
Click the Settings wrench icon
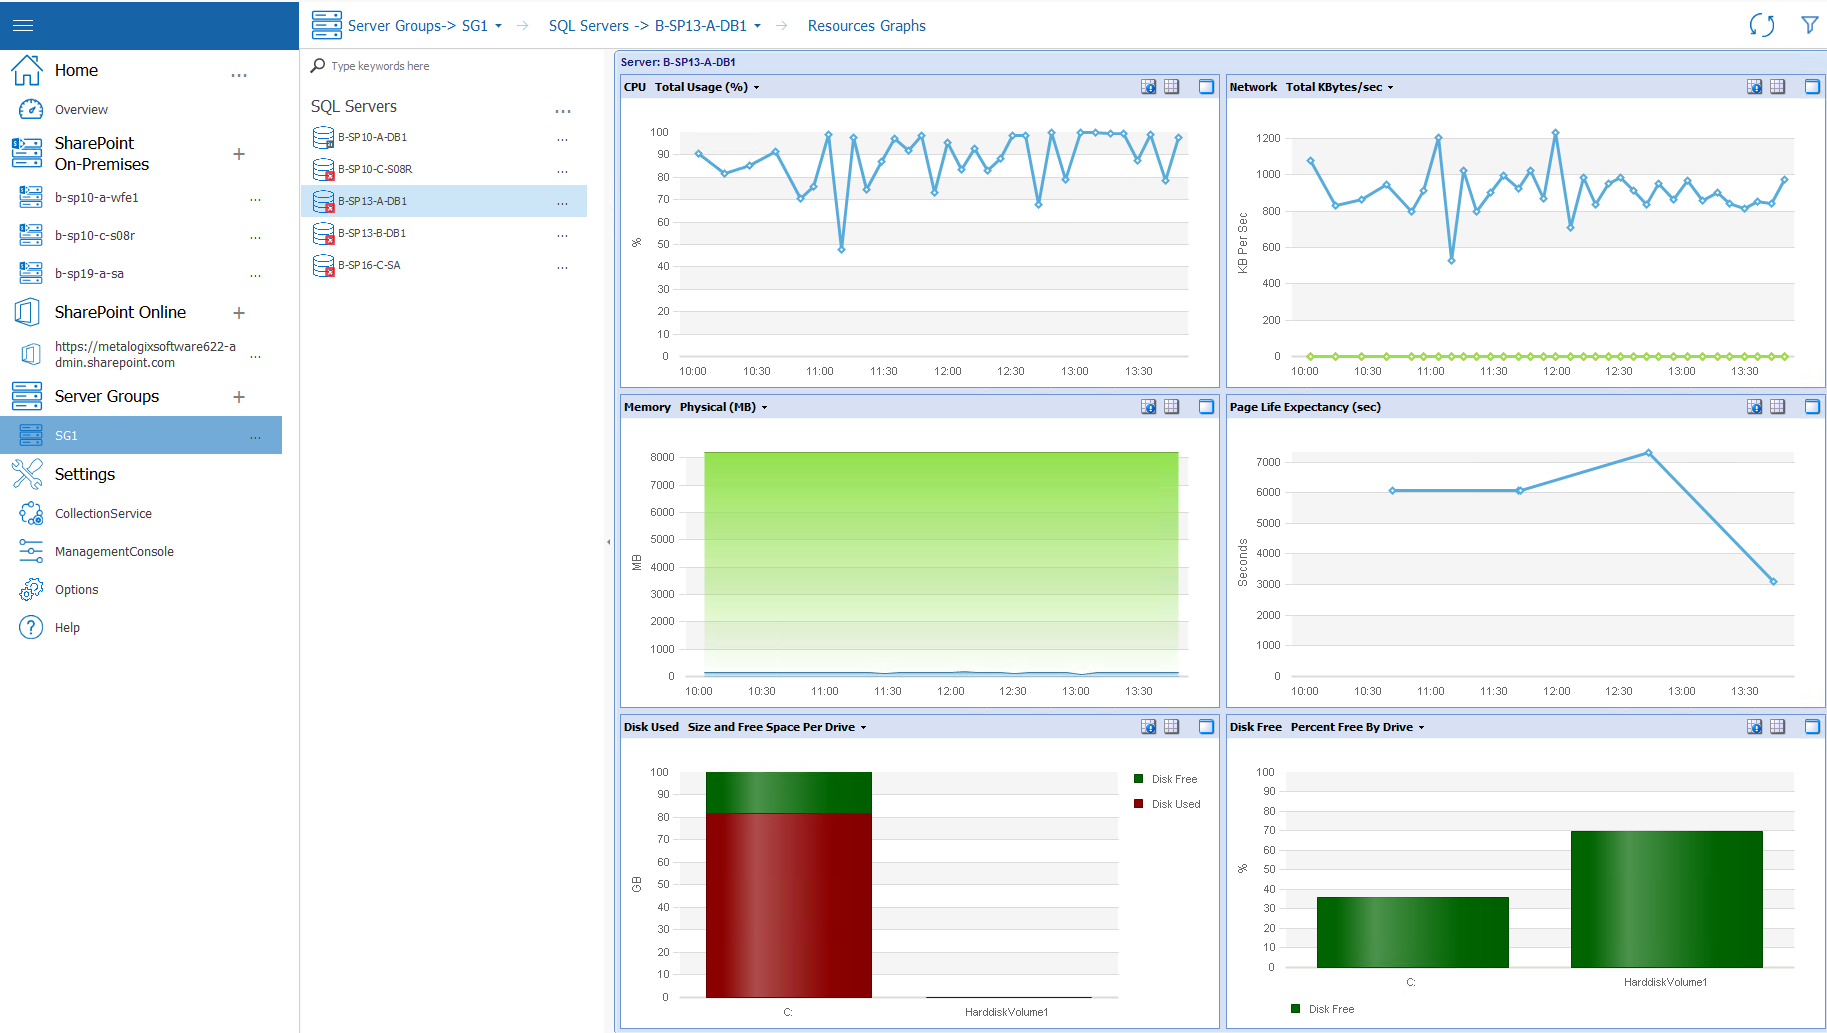click(x=27, y=474)
